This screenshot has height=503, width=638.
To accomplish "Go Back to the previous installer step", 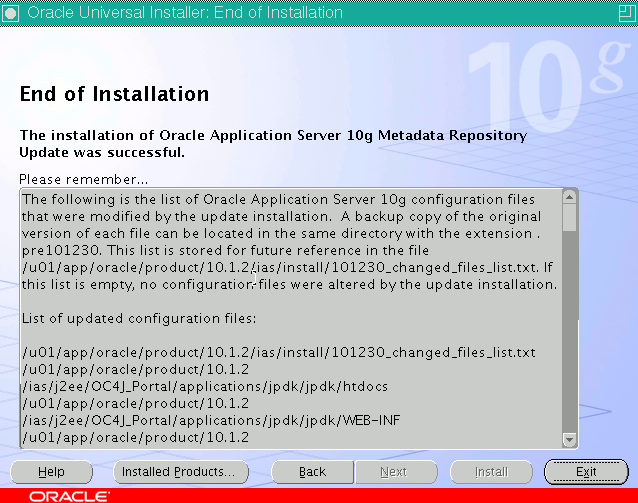I will pyautogui.click(x=312, y=472).
